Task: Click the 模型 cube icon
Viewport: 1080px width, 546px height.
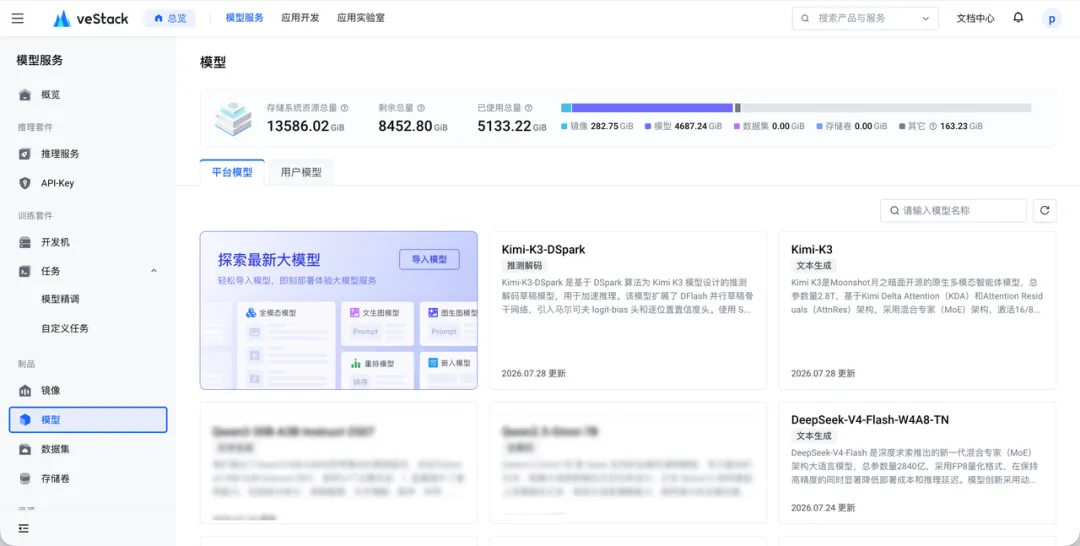Action: (25, 420)
